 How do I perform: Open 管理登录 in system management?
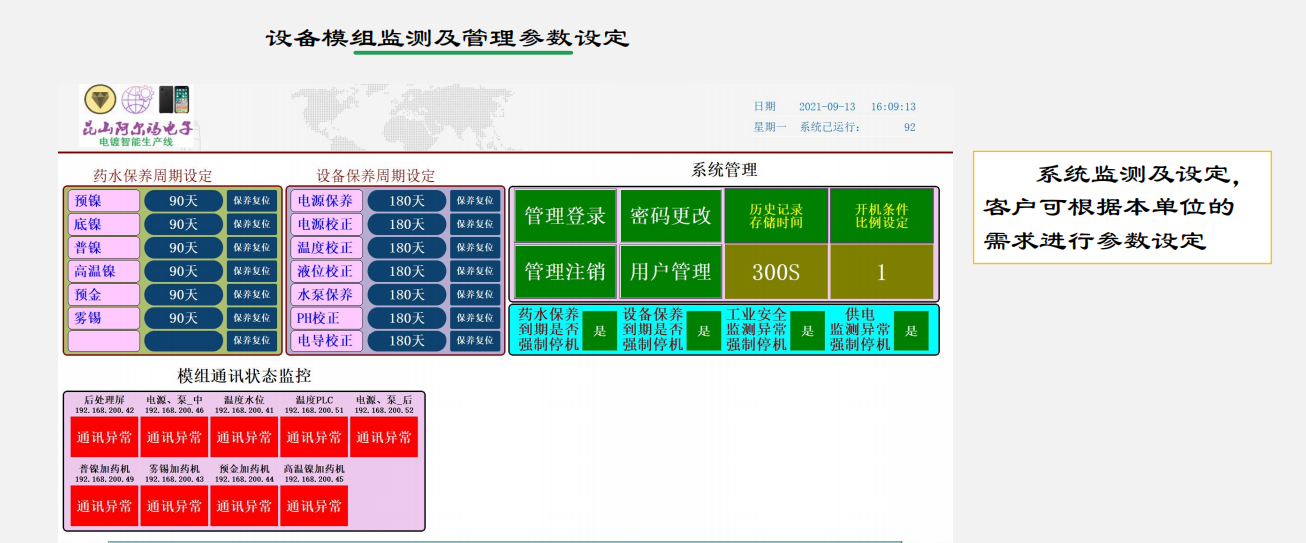coord(565,216)
